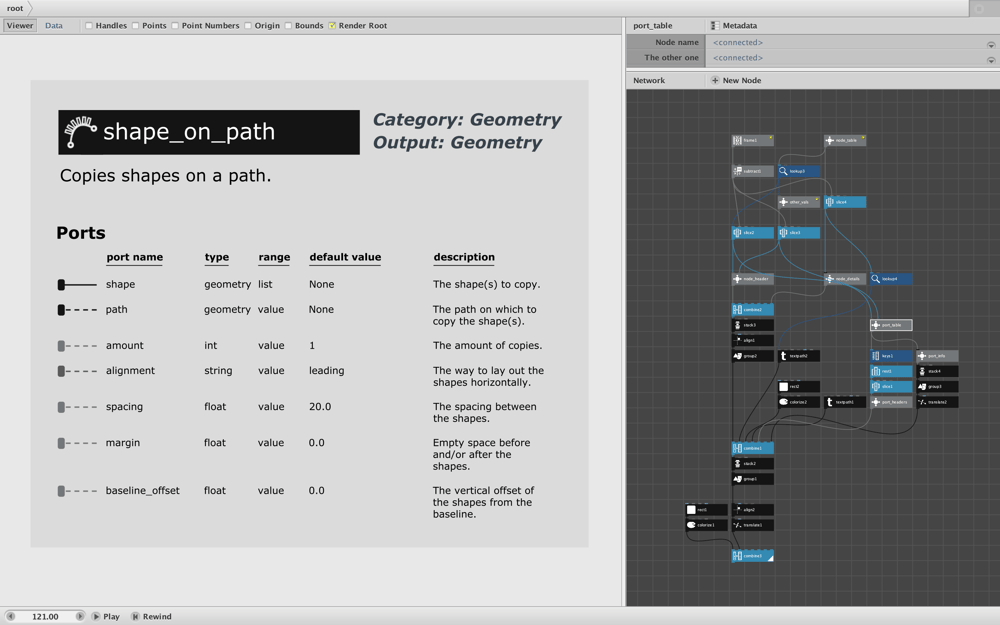Select the rect2 node

(798, 386)
